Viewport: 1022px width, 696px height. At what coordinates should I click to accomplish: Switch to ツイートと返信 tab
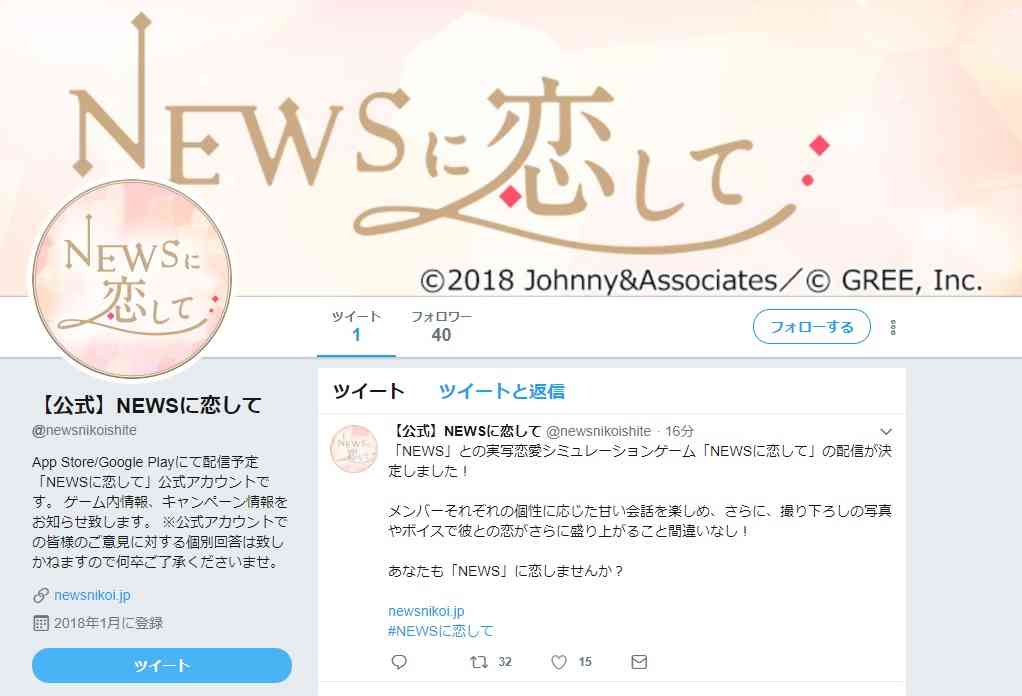[x=502, y=391]
